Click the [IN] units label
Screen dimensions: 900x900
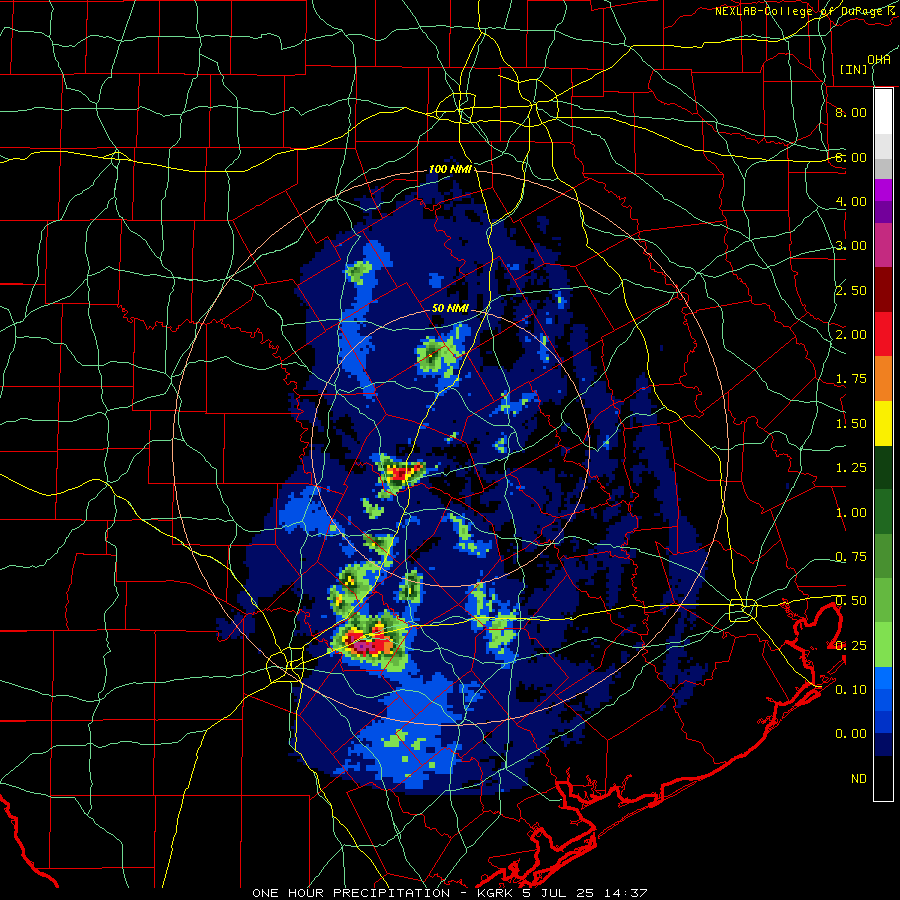(852, 69)
